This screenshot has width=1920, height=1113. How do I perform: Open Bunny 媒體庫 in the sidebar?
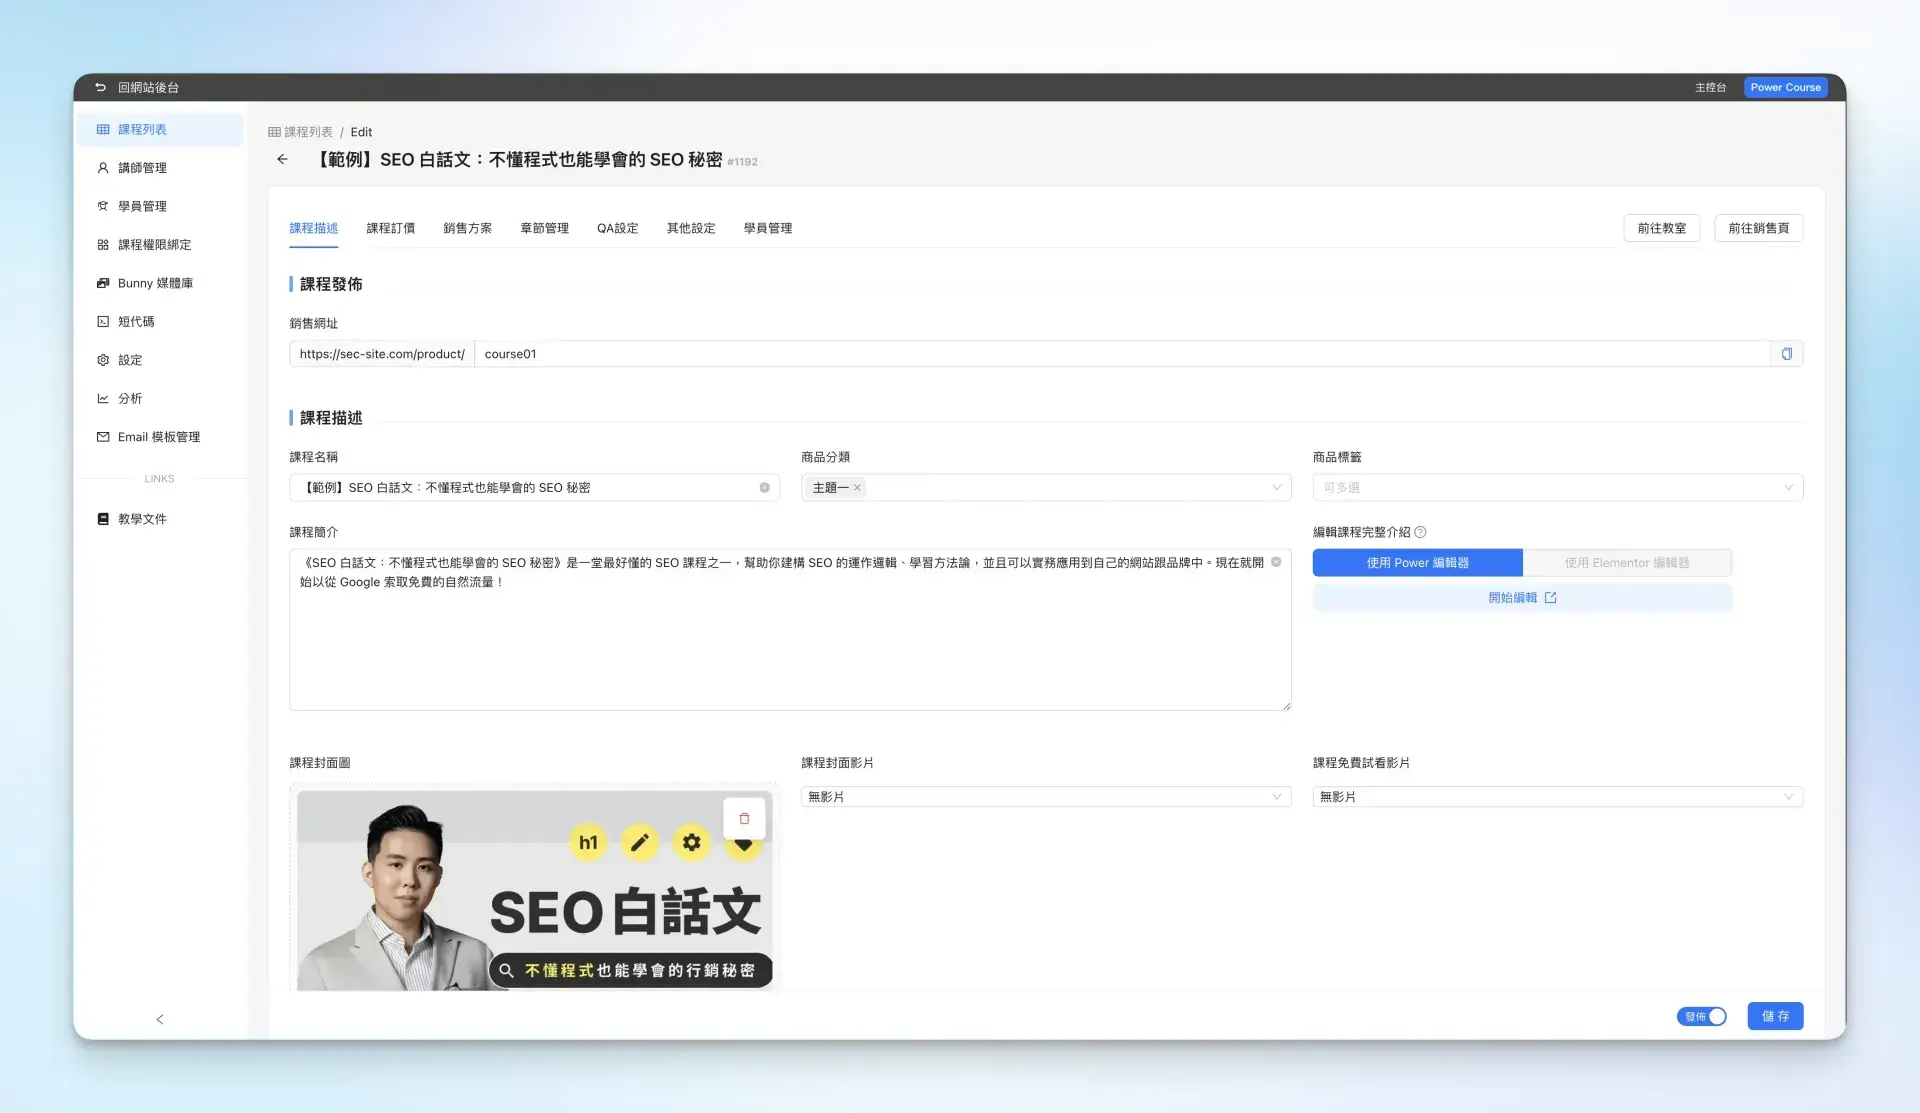point(154,283)
